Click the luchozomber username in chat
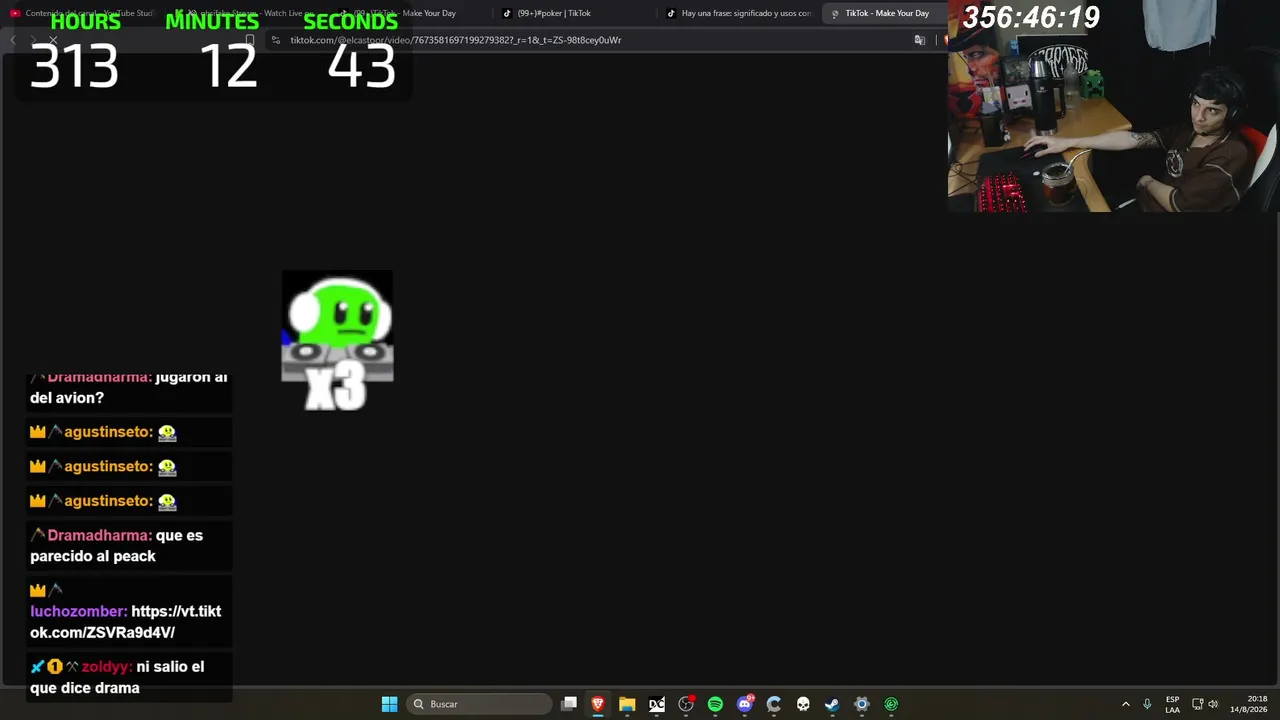1280x720 pixels. point(78,611)
